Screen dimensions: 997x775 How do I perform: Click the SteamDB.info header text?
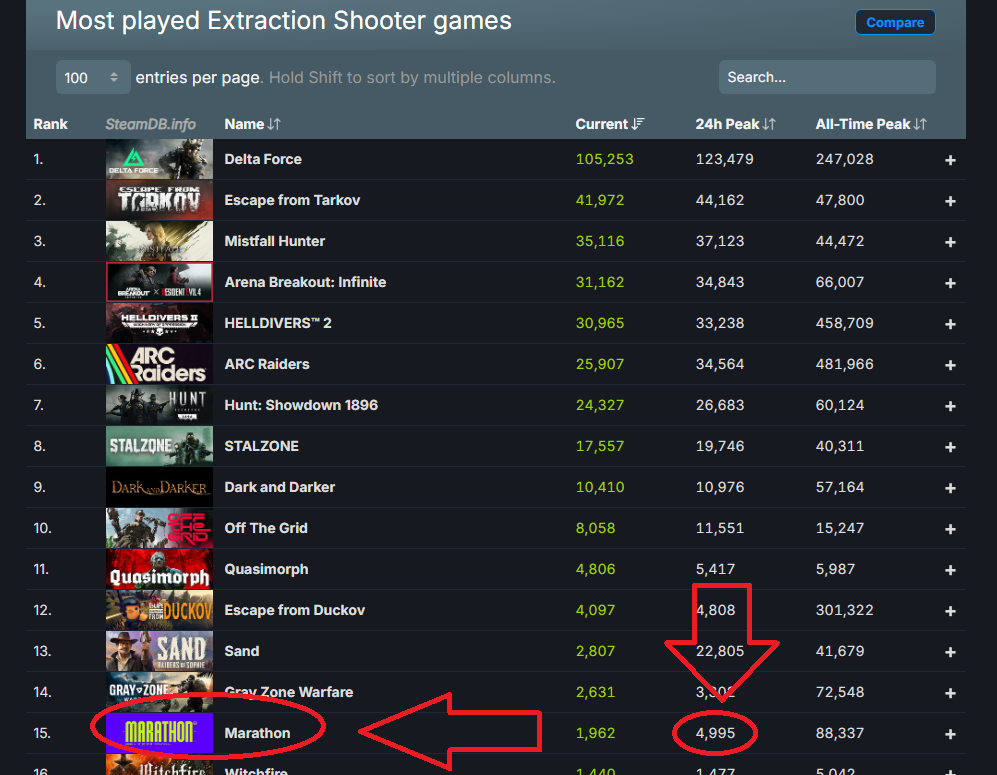click(x=151, y=124)
